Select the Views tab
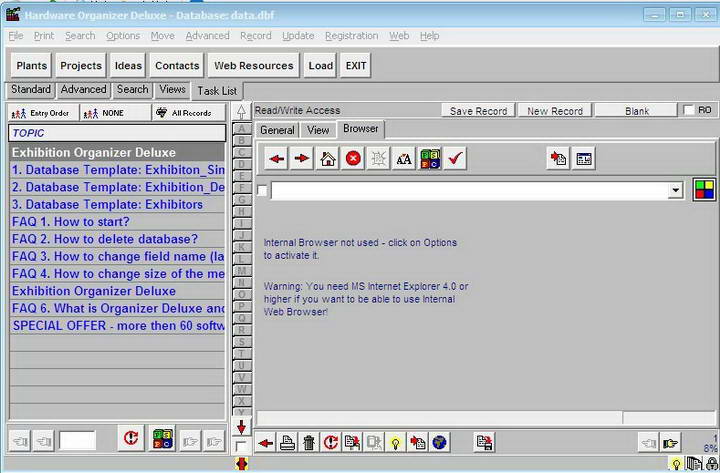The width and height of the screenshot is (720, 473). click(172, 90)
